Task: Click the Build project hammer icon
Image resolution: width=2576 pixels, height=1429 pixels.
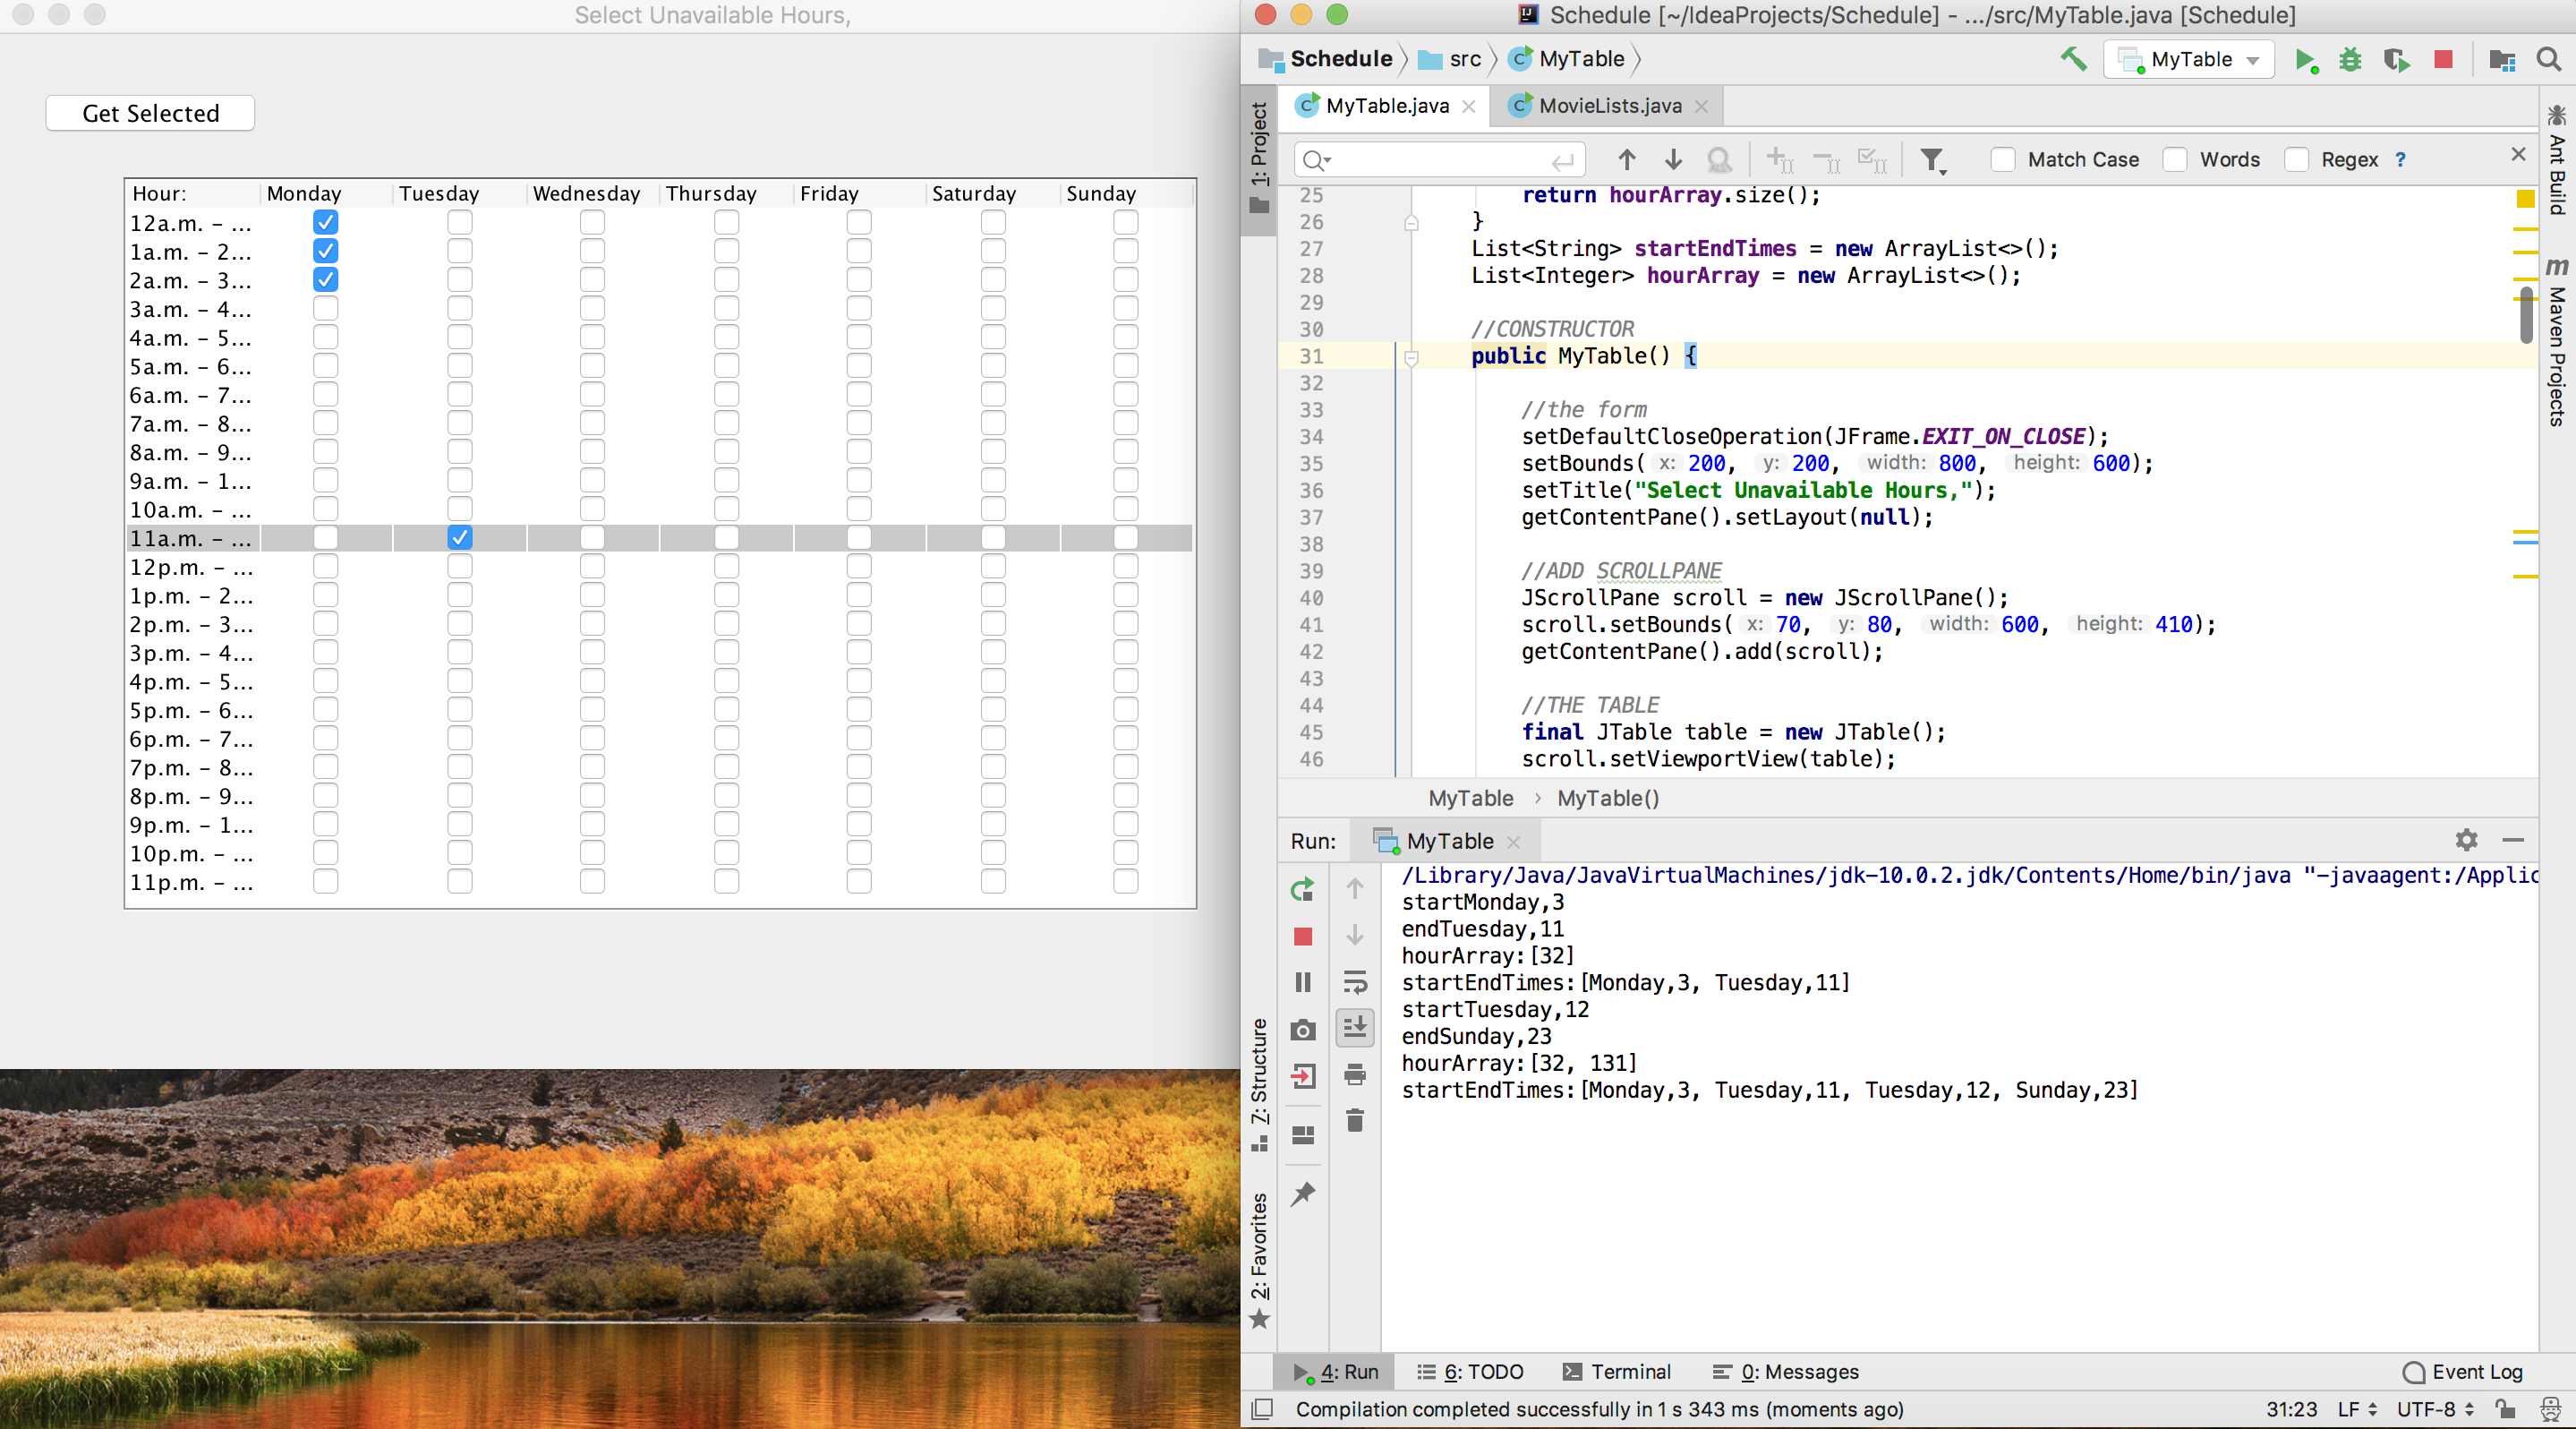Action: pyautogui.click(x=2073, y=59)
